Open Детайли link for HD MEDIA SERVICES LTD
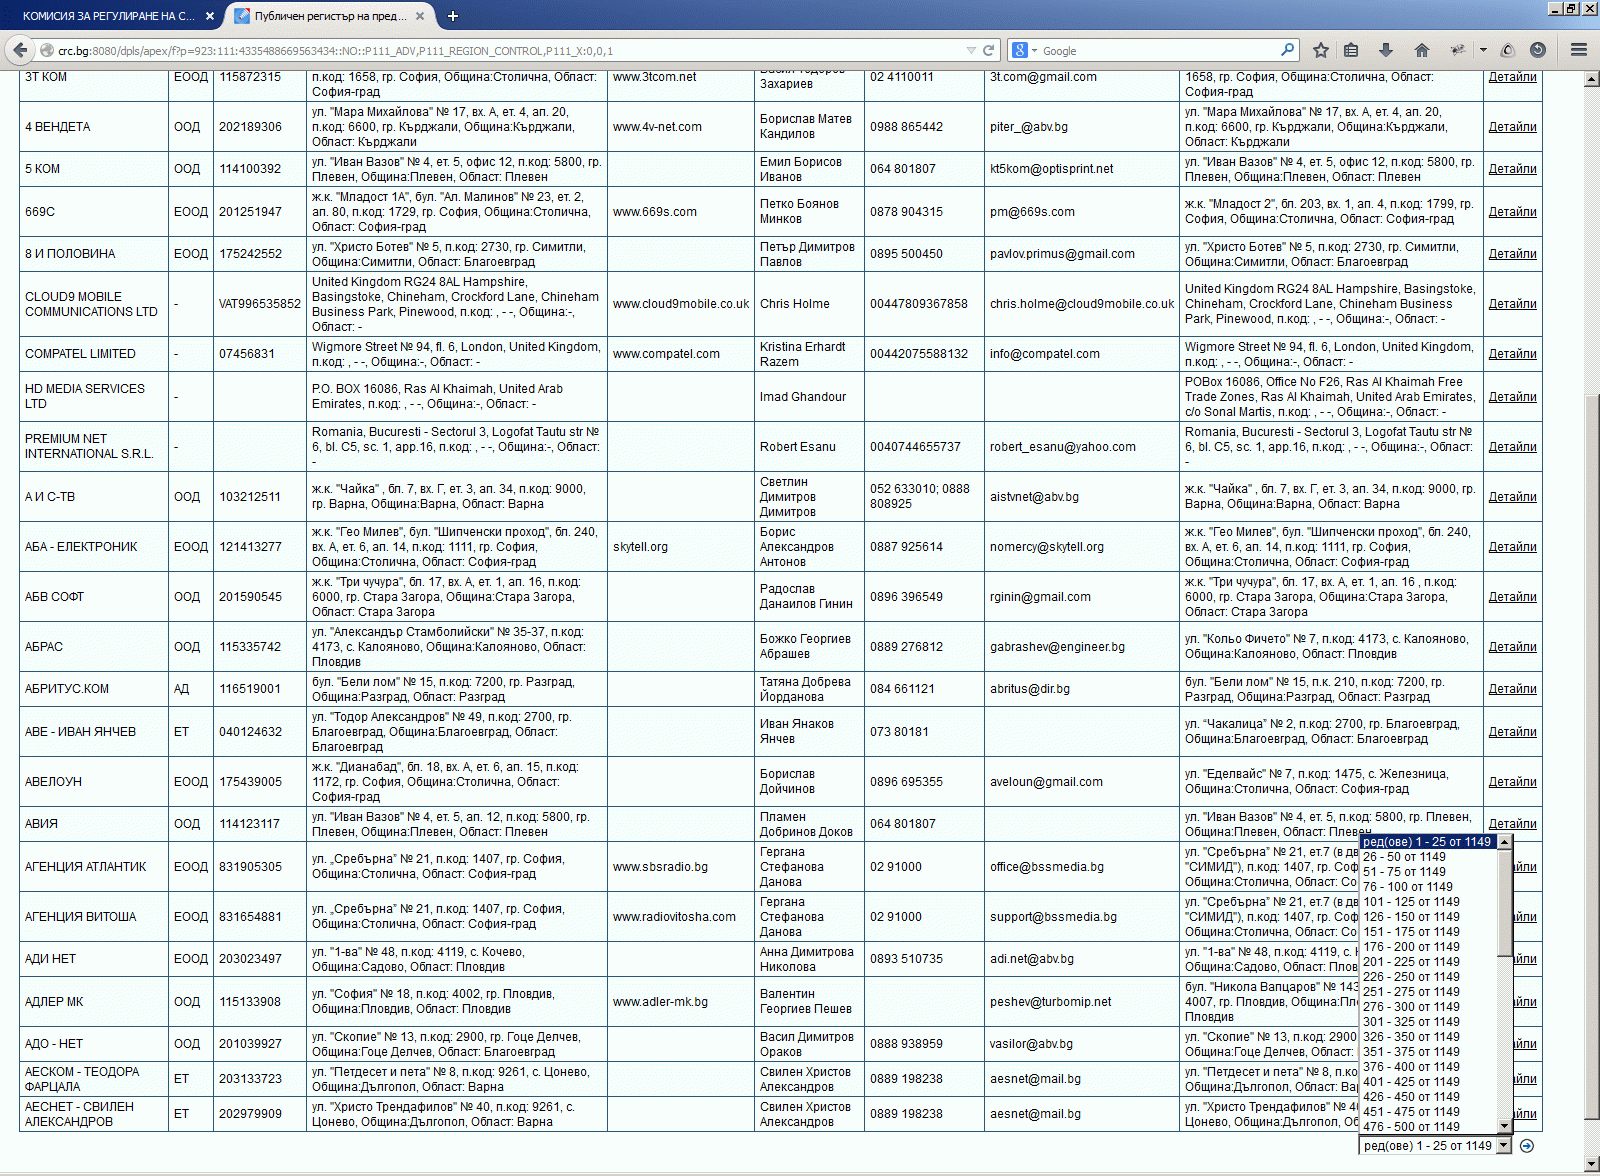 (x=1512, y=397)
